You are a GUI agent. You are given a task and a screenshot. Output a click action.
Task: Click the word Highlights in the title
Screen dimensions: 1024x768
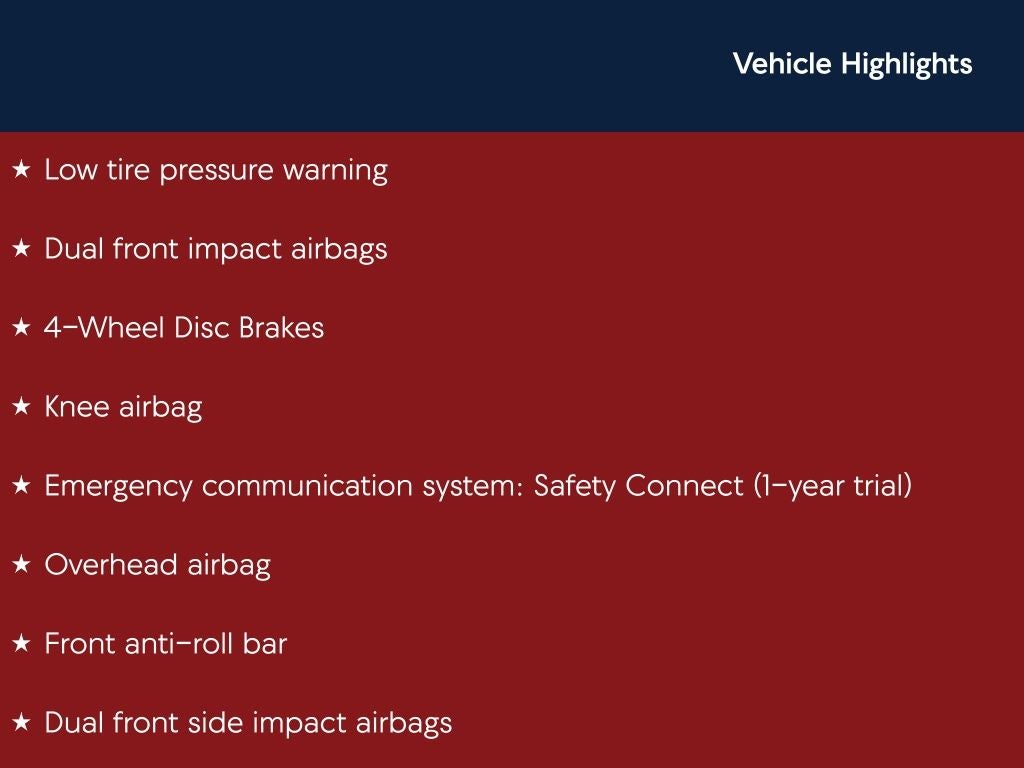[x=906, y=64]
